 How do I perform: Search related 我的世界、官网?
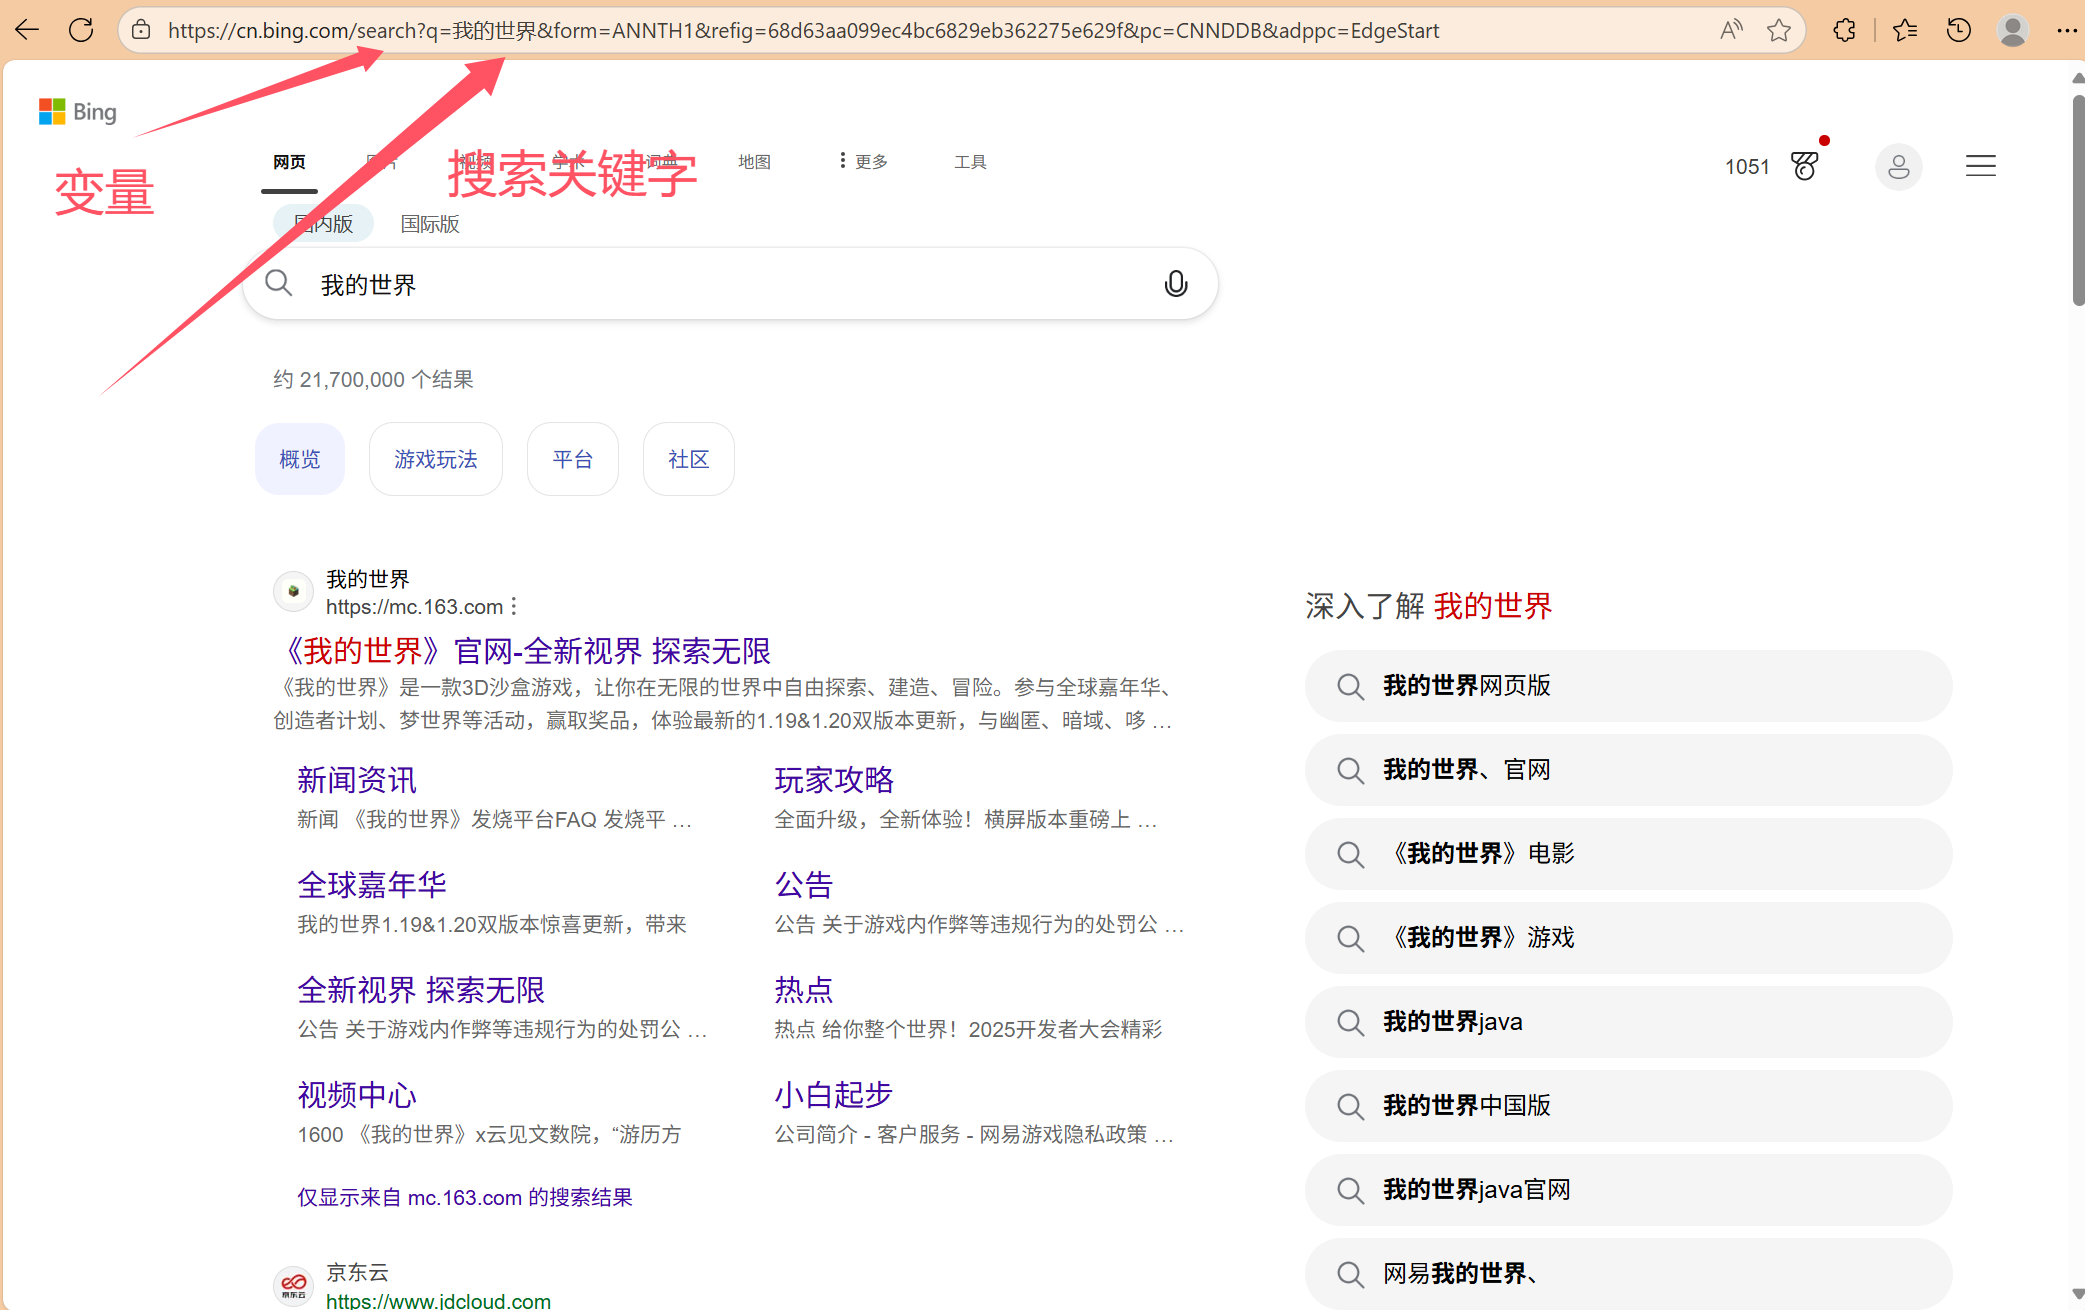coord(1628,770)
